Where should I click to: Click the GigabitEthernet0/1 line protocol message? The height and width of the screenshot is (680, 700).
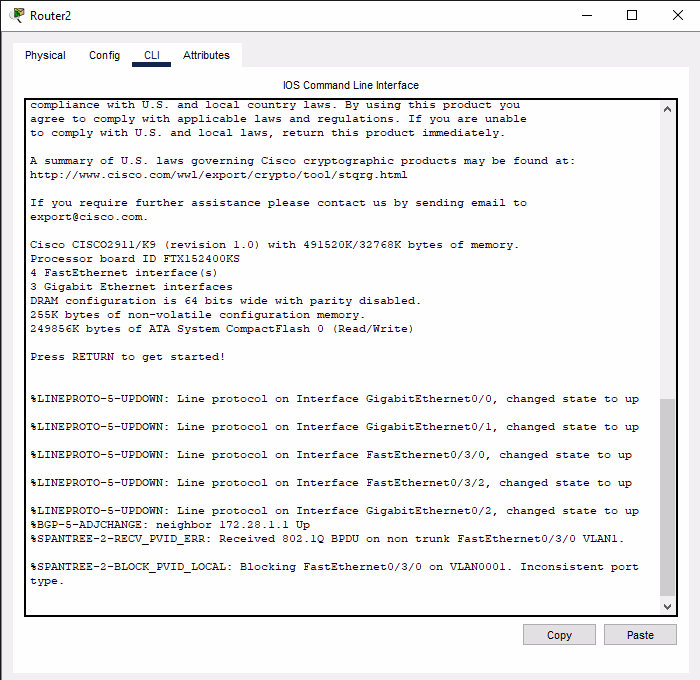point(334,427)
